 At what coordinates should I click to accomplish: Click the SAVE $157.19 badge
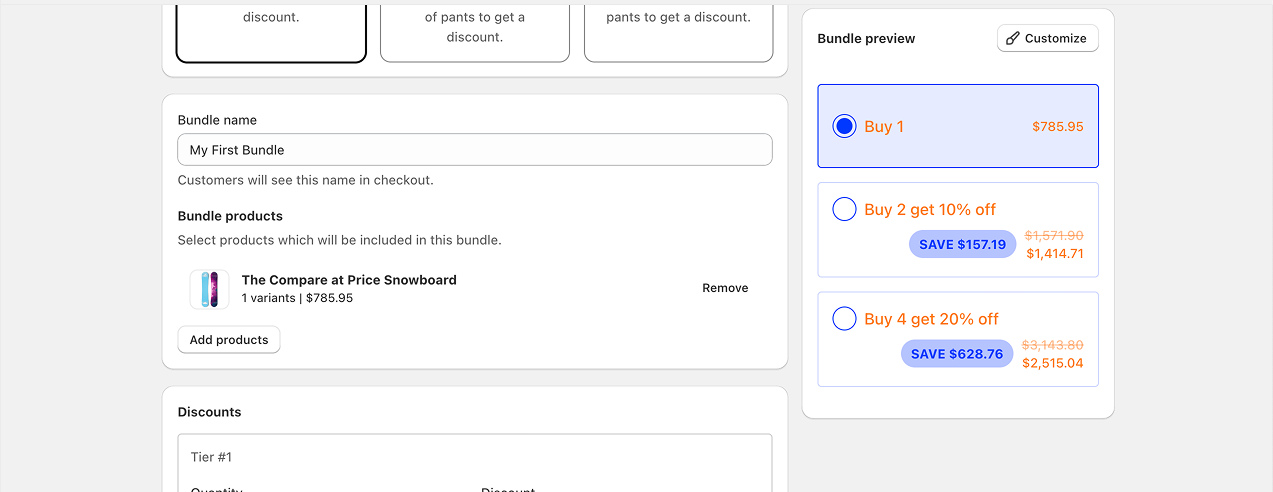pos(962,245)
